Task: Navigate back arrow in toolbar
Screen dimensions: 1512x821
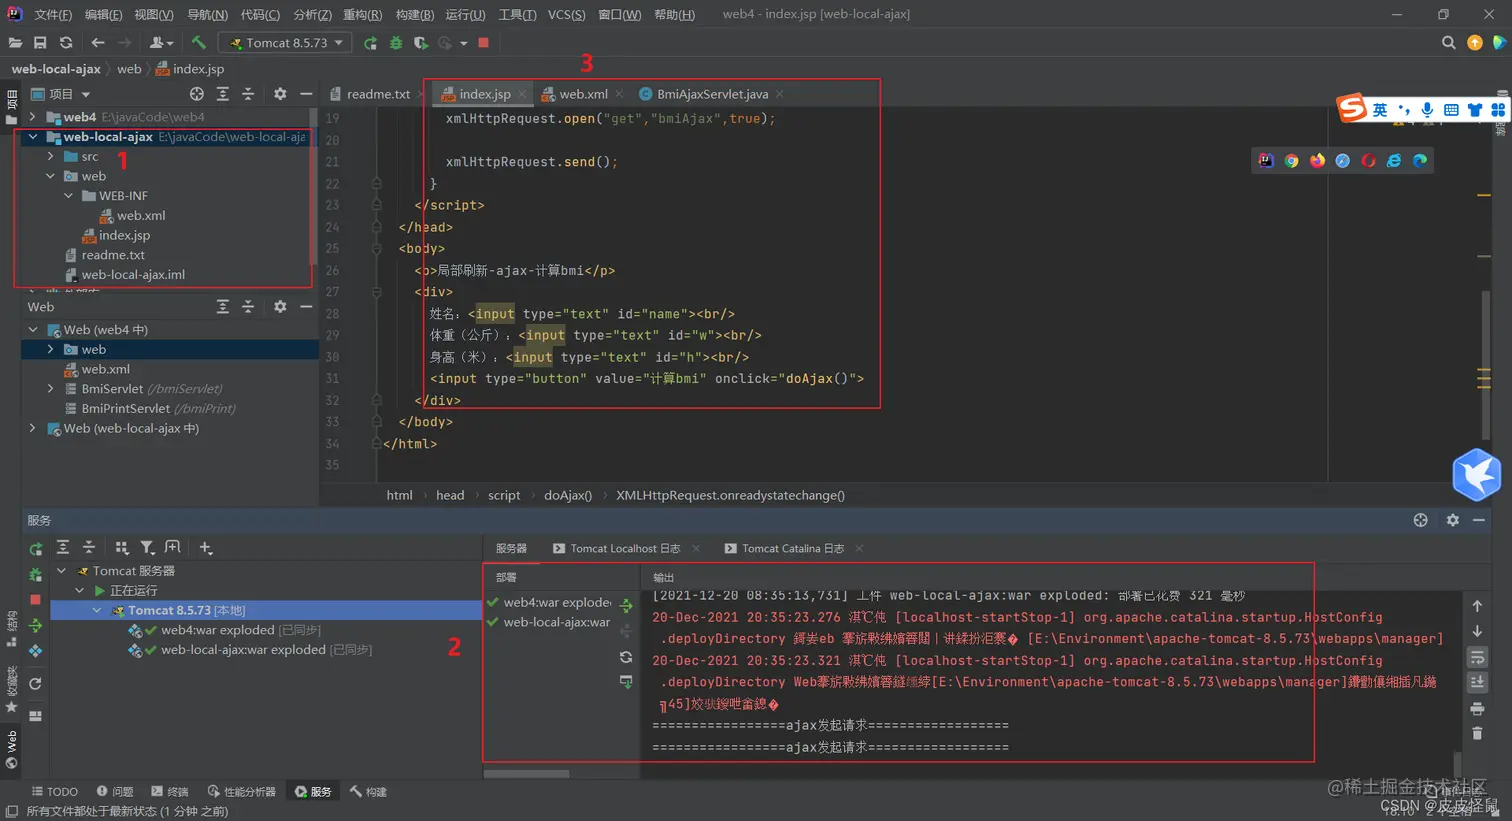Action: [x=98, y=43]
